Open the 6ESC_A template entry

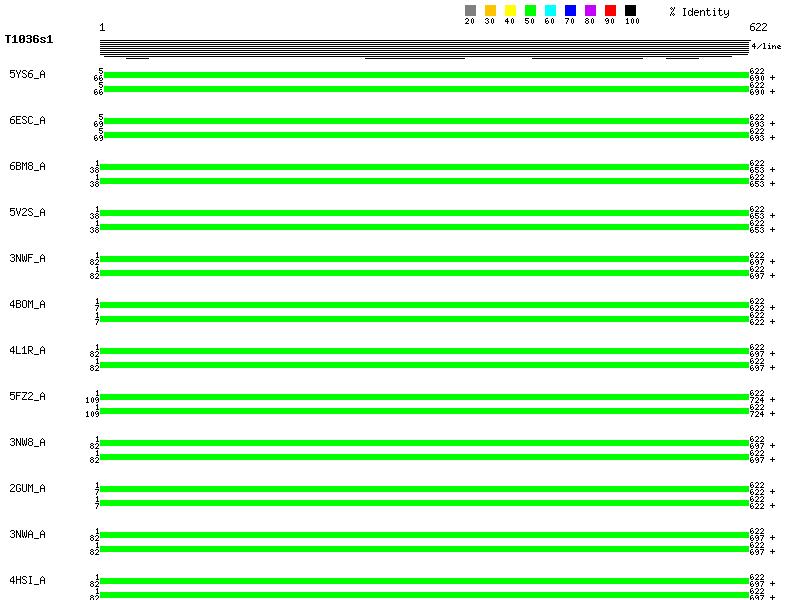click(x=27, y=120)
